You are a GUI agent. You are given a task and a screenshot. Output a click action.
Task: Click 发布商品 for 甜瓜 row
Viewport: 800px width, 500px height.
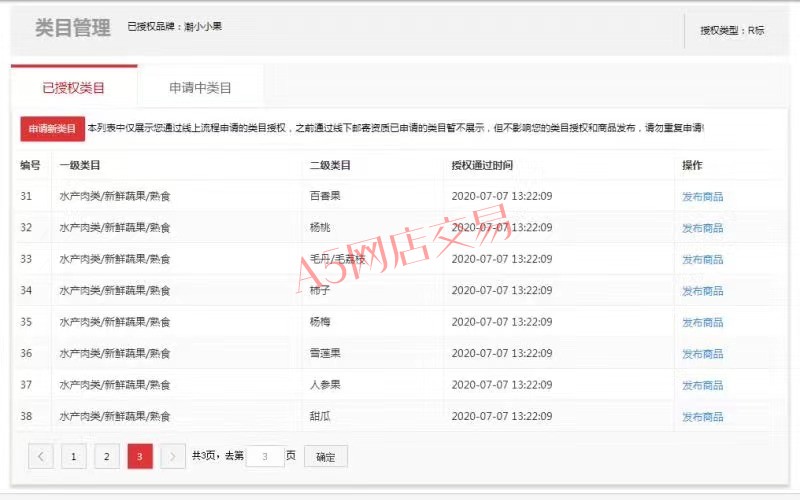(702, 416)
